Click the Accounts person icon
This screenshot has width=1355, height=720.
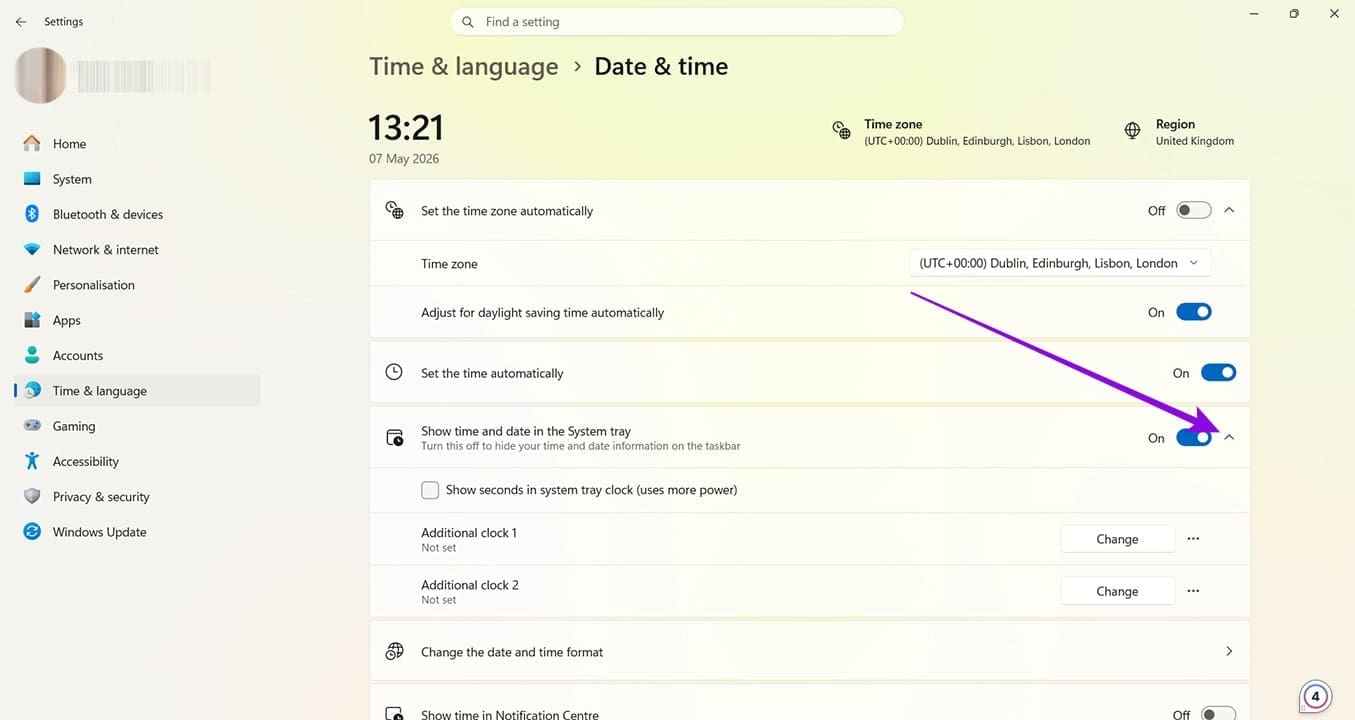(x=32, y=355)
